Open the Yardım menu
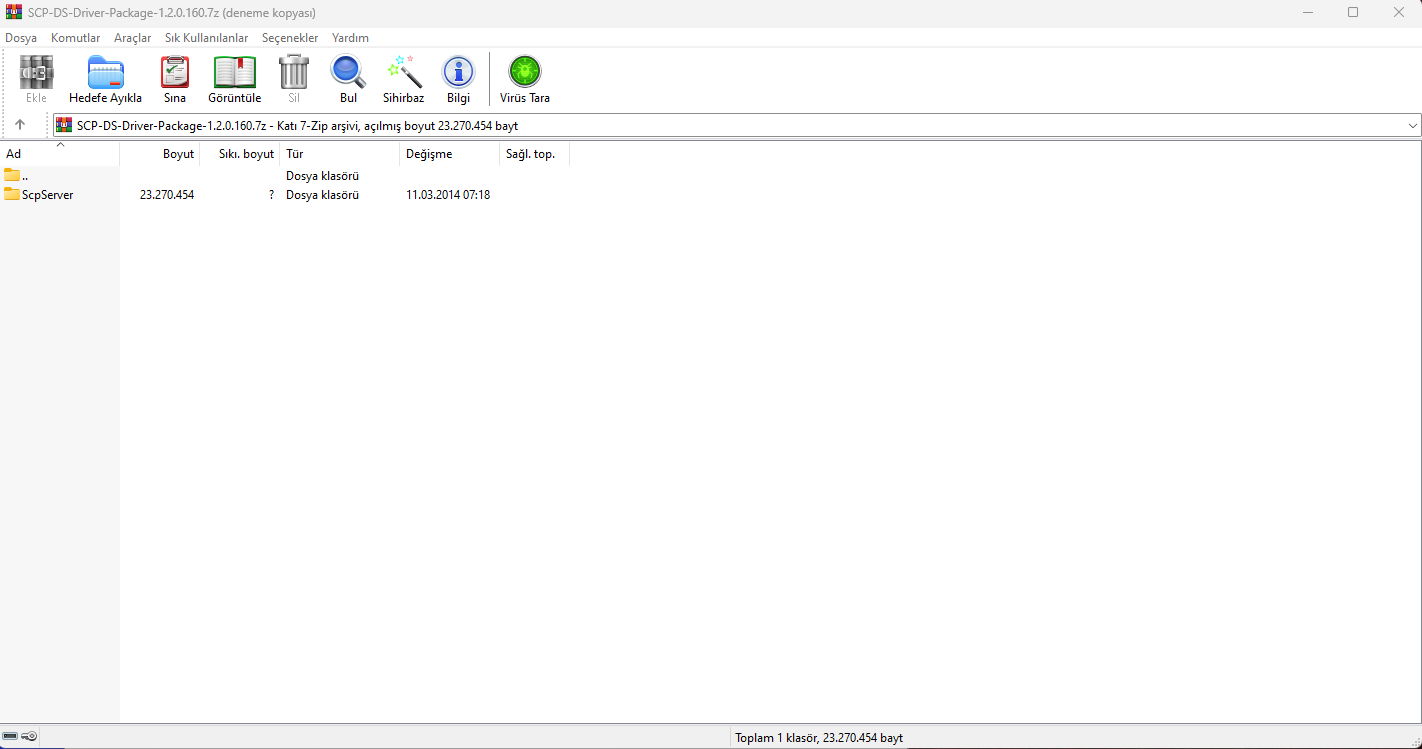The width and height of the screenshot is (1422, 749). [351, 38]
